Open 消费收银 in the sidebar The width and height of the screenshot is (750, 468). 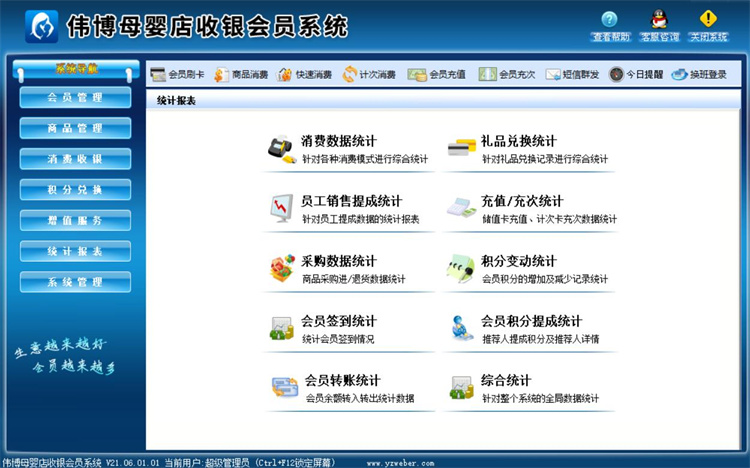[75, 159]
